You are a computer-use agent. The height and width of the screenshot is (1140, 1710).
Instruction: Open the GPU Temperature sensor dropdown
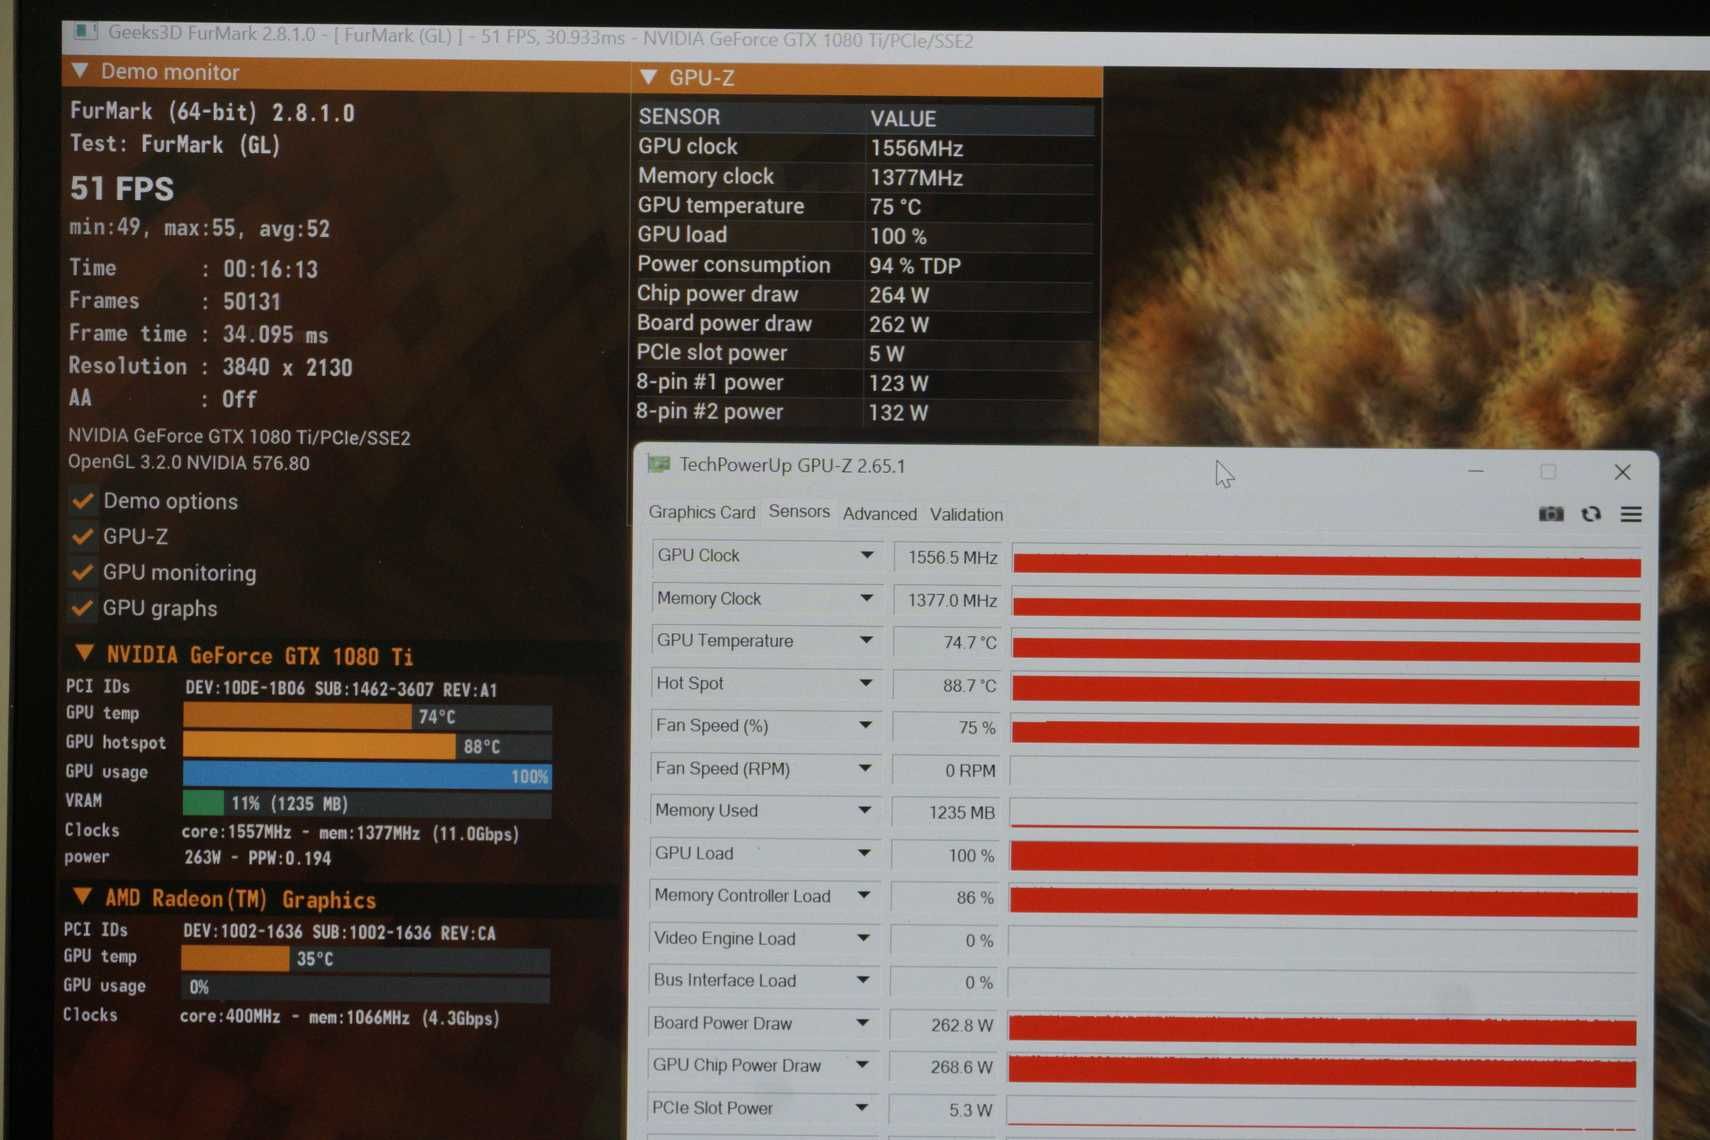[866, 640]
